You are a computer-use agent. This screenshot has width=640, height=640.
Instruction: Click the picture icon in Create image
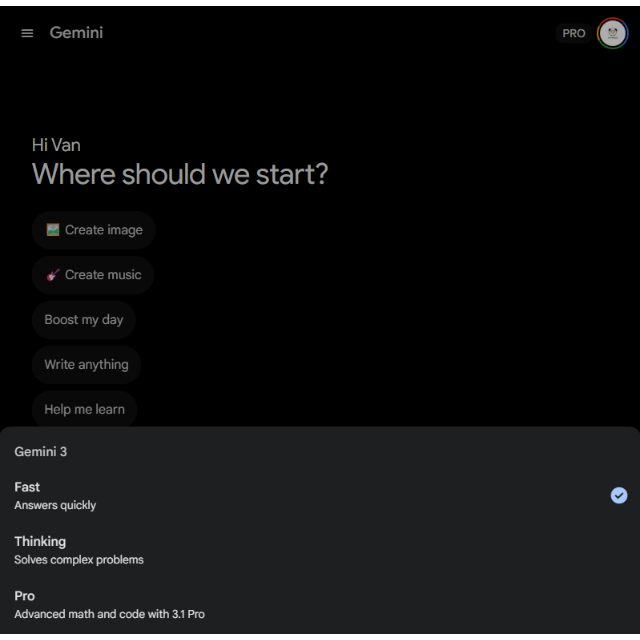point(53,230)
